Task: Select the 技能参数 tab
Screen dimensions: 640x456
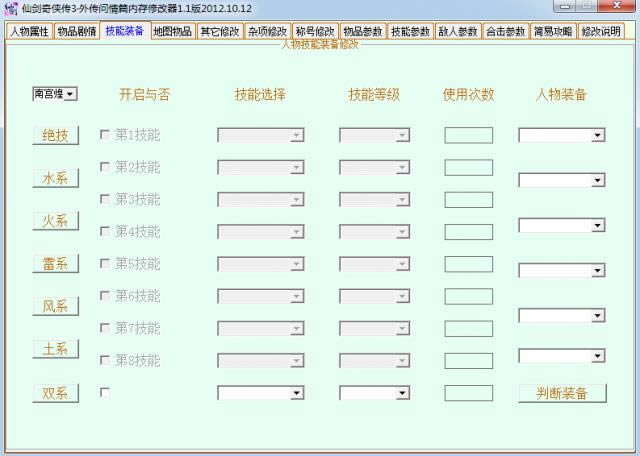Action: (x=410, y=31)
